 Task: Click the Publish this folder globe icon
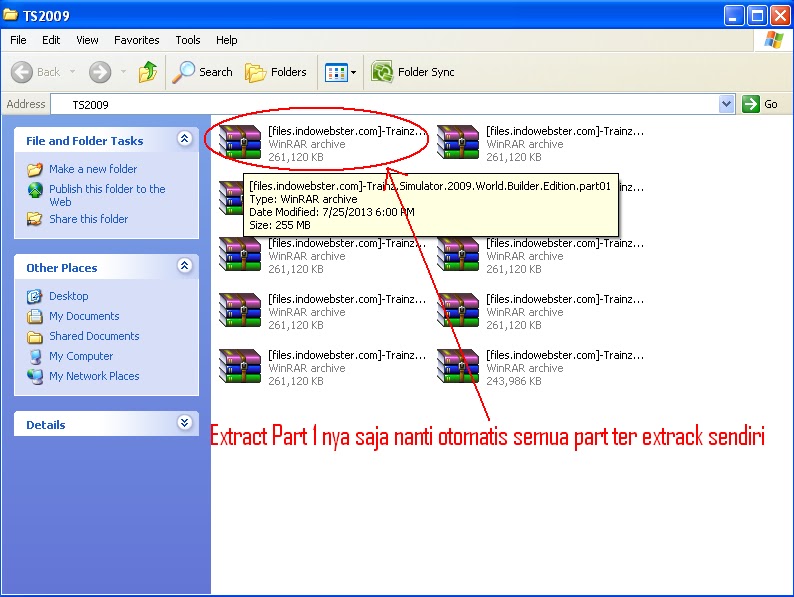point(35,190)
